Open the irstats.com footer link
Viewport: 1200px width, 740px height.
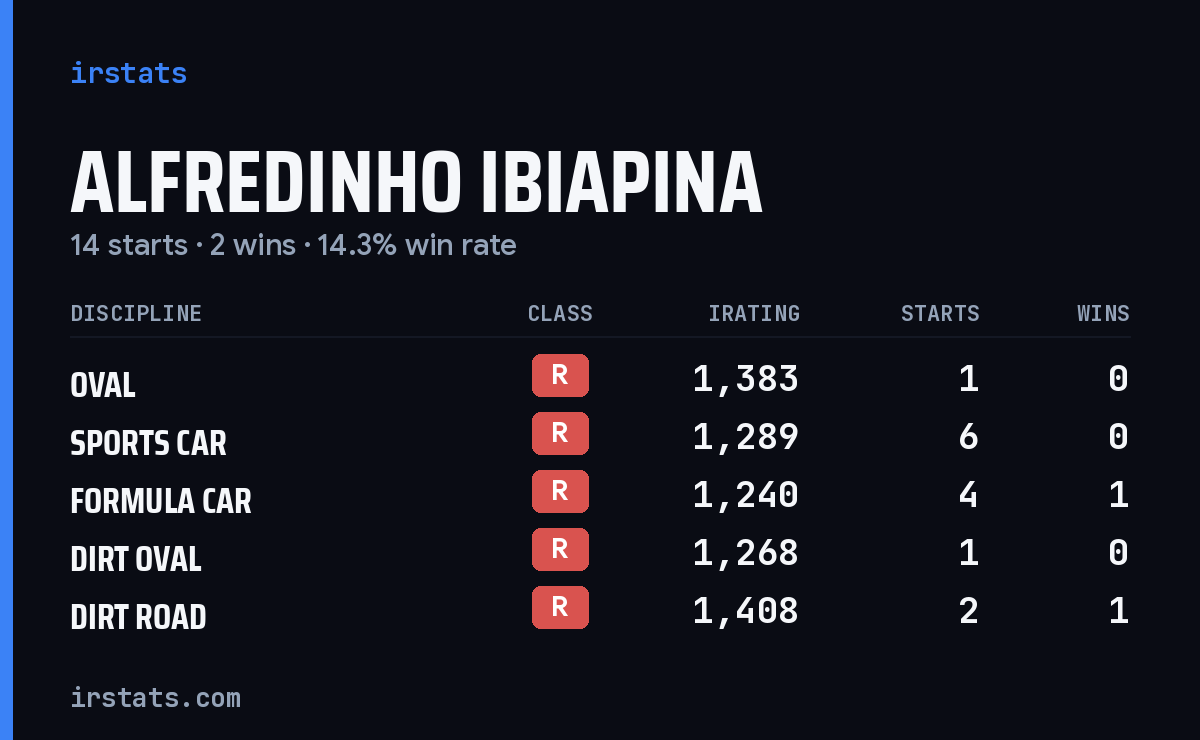[x=156, y=697]
